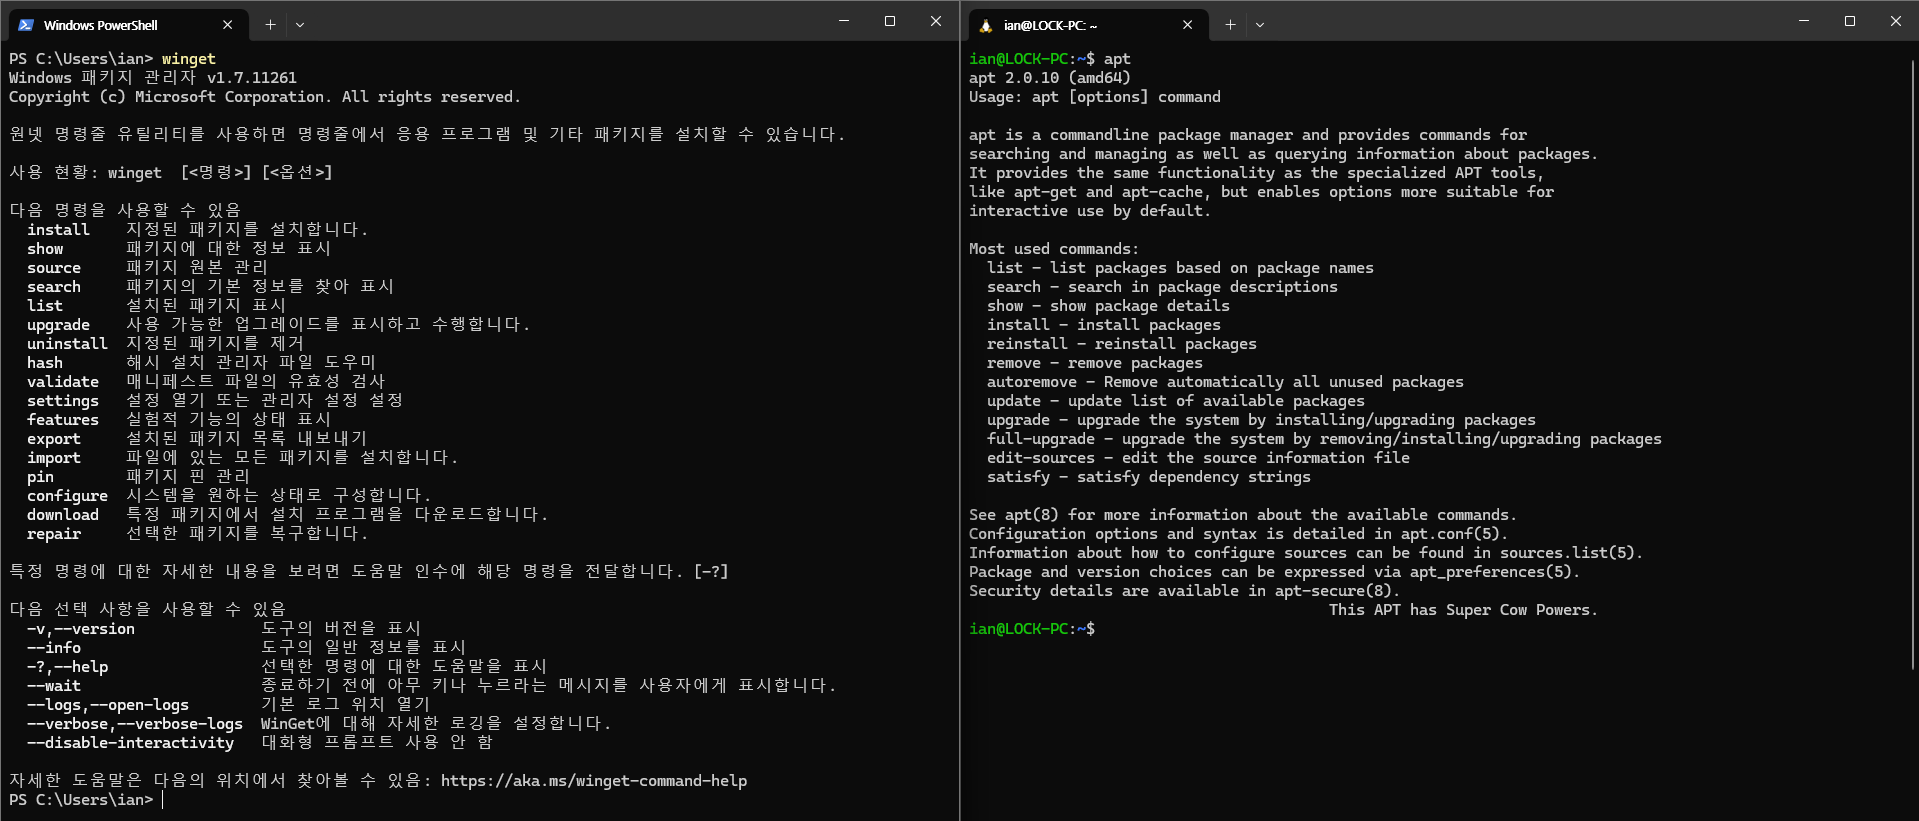Click the 'full-upgrade' command in apt output
Viewport: 1919px width, 821px height.
1041,439
